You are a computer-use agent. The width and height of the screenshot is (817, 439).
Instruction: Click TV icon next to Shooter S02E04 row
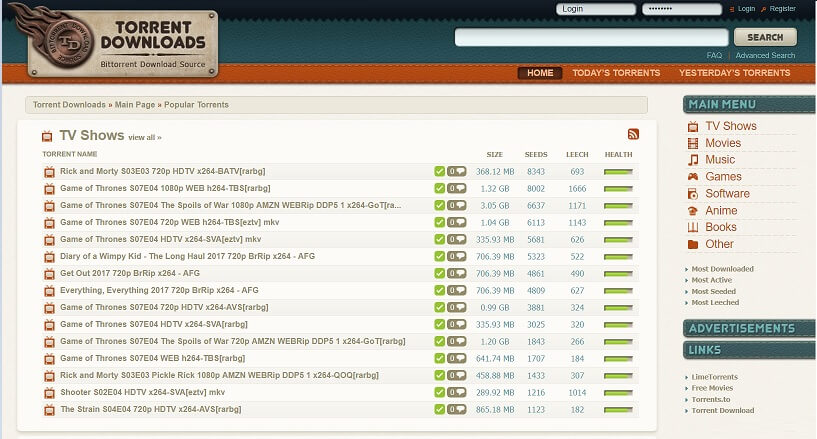49,393
